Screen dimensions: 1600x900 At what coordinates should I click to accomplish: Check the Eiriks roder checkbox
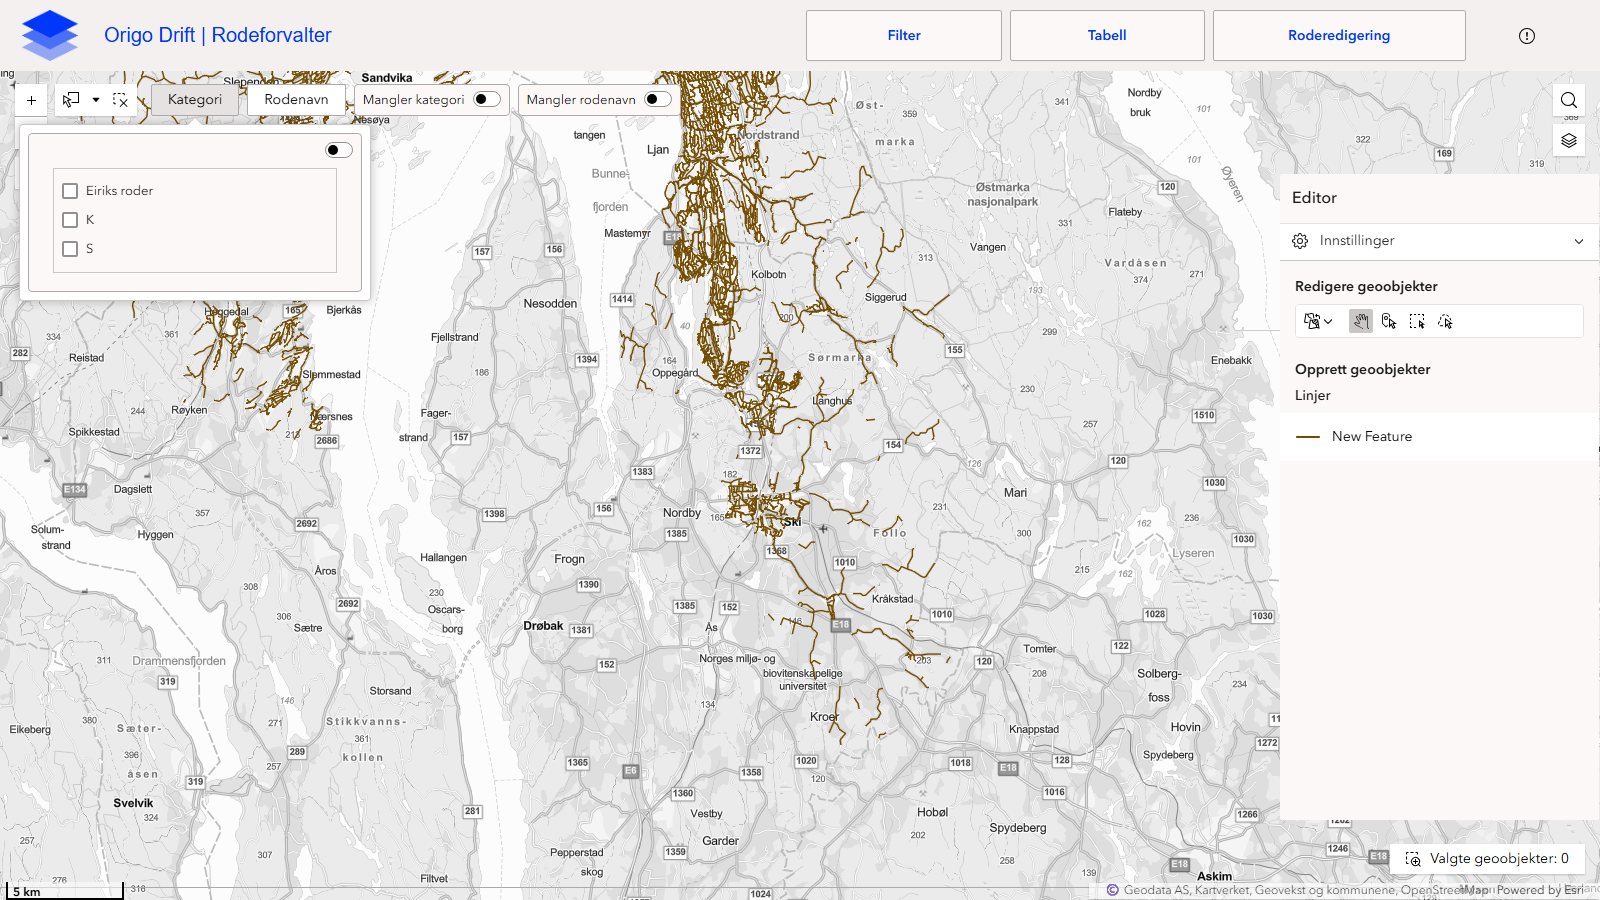point(70,191)
